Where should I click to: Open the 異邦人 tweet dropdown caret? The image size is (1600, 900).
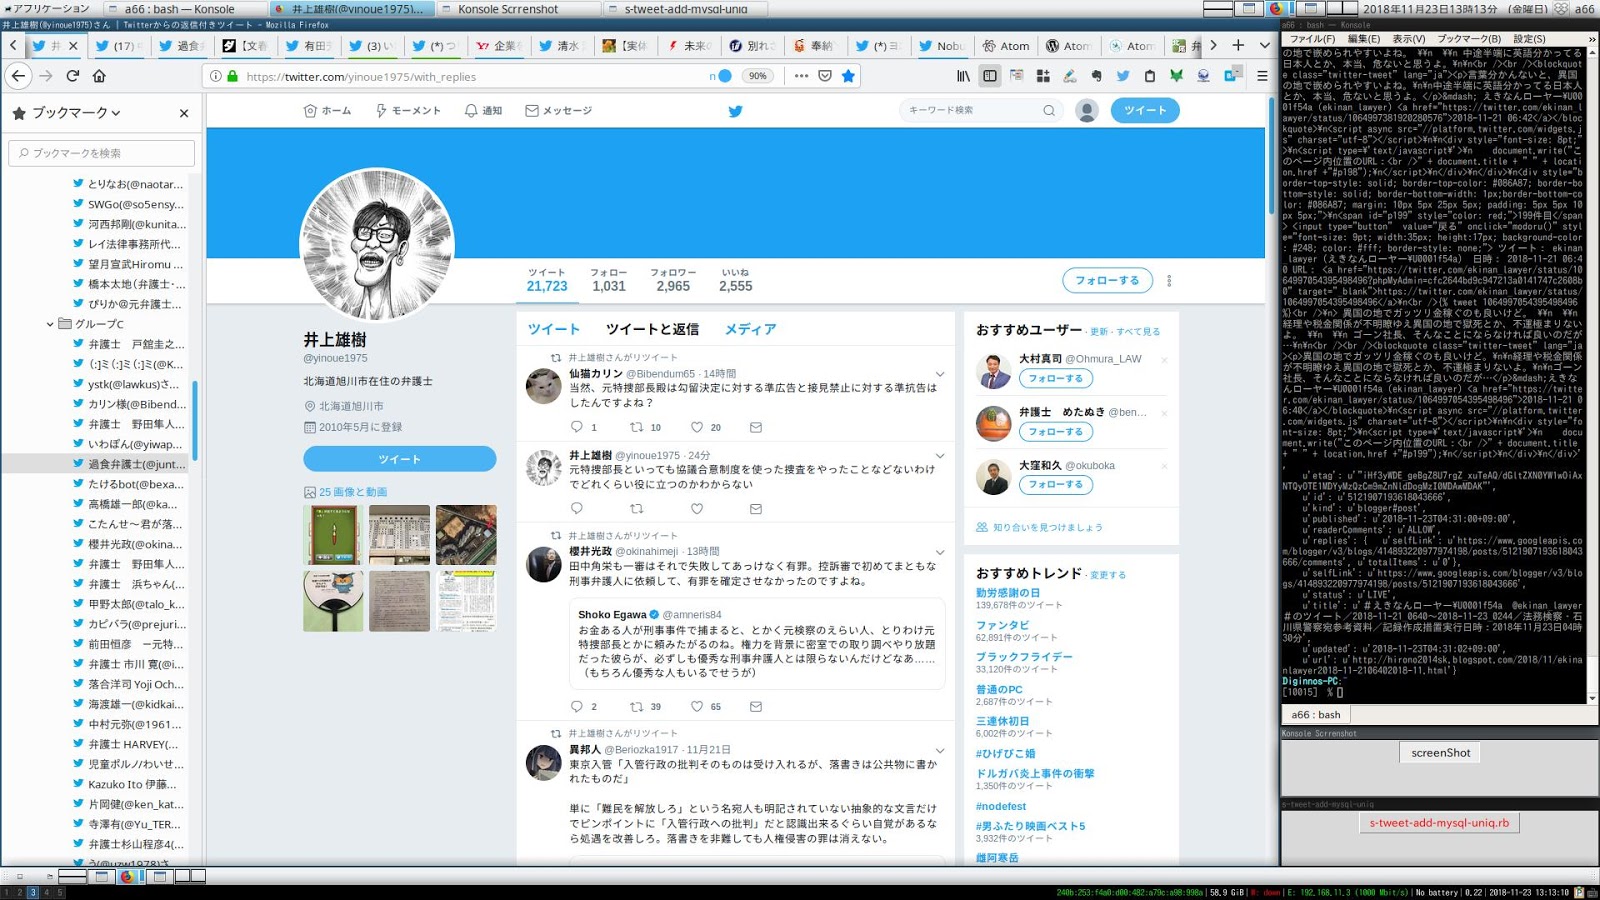[940, 750]
